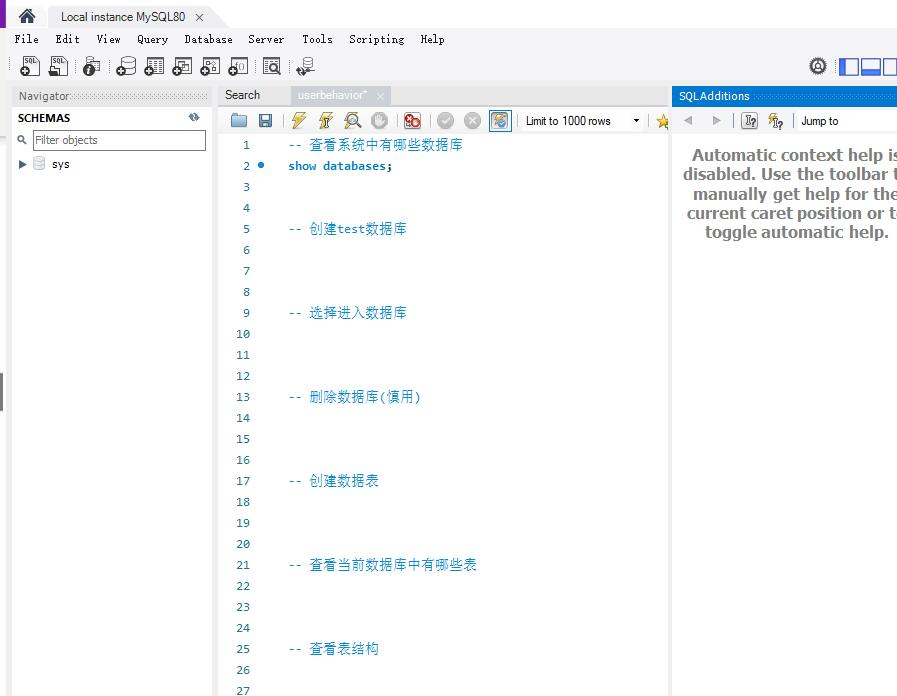This screenshot has width=897, height=696.
Task: Open the Tools menu
Action: (317, 39)
